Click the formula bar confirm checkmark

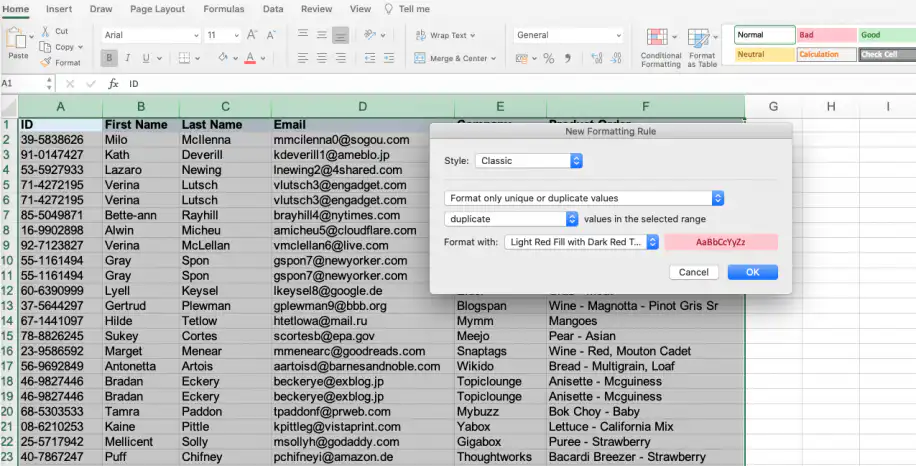pyautogui.click(x=91, y=84)
